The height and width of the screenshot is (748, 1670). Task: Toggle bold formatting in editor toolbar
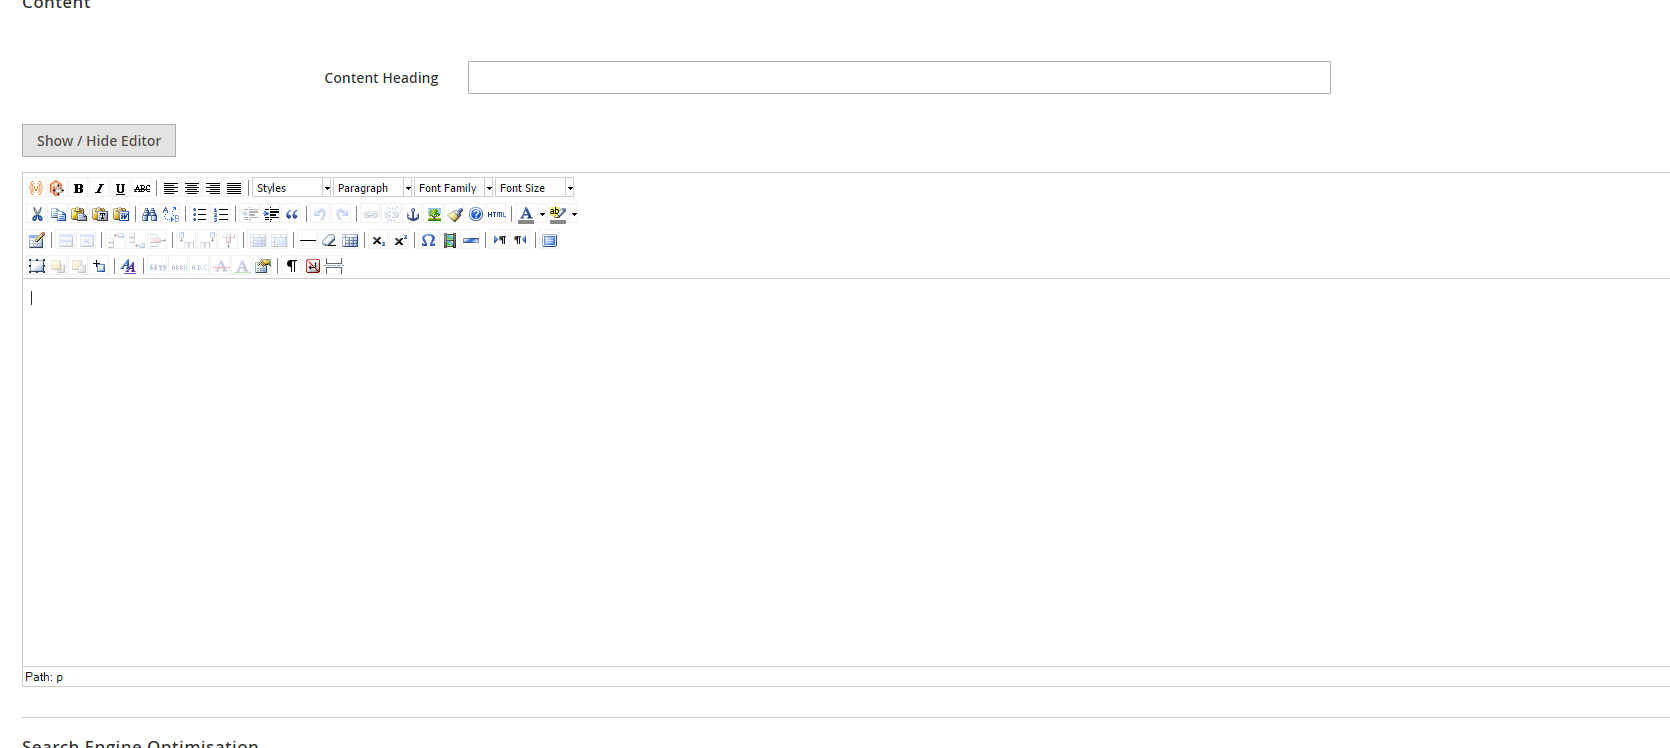pos(79,188)
